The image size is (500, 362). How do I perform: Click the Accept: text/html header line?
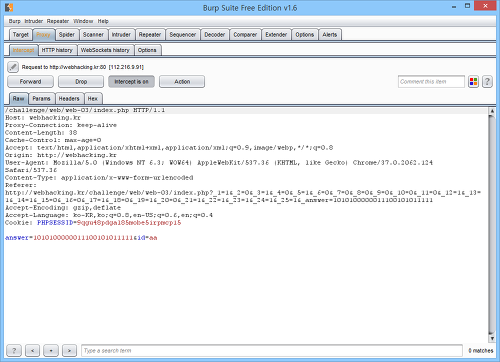click(x=169, y=148)
